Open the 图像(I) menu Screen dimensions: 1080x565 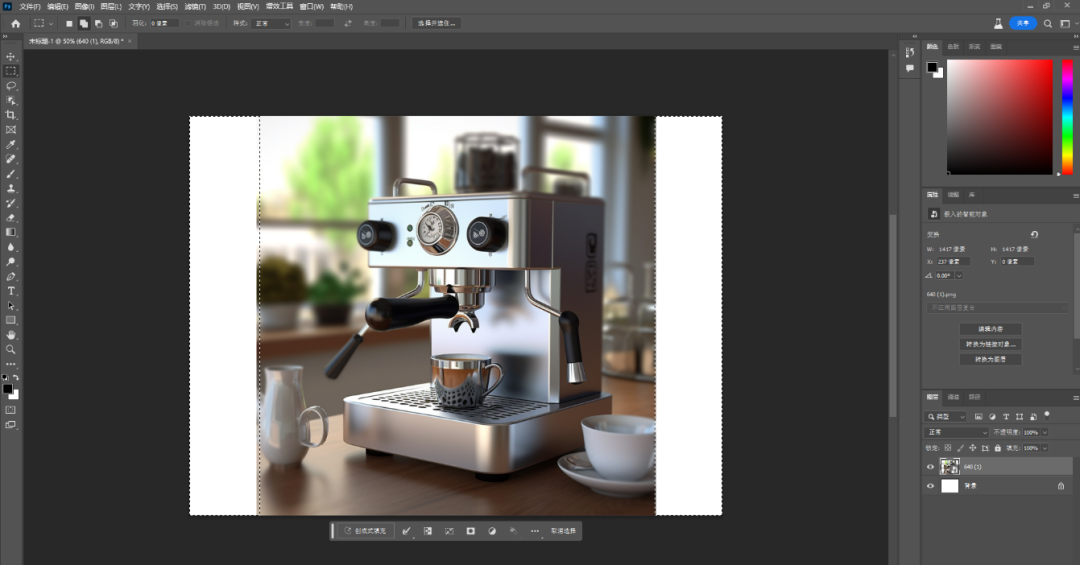pyautogui.click(x=83, y=6)
